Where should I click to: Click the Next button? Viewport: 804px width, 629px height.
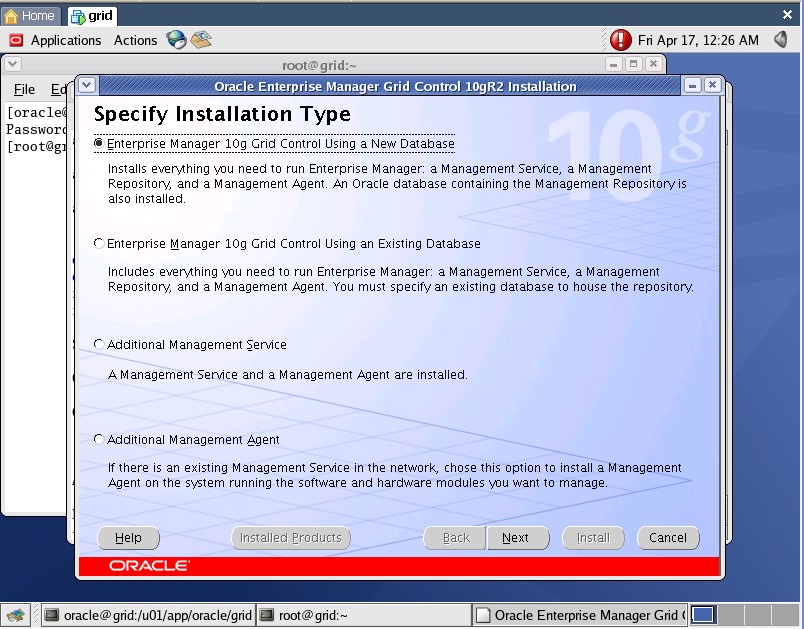[x=515, y=538]
